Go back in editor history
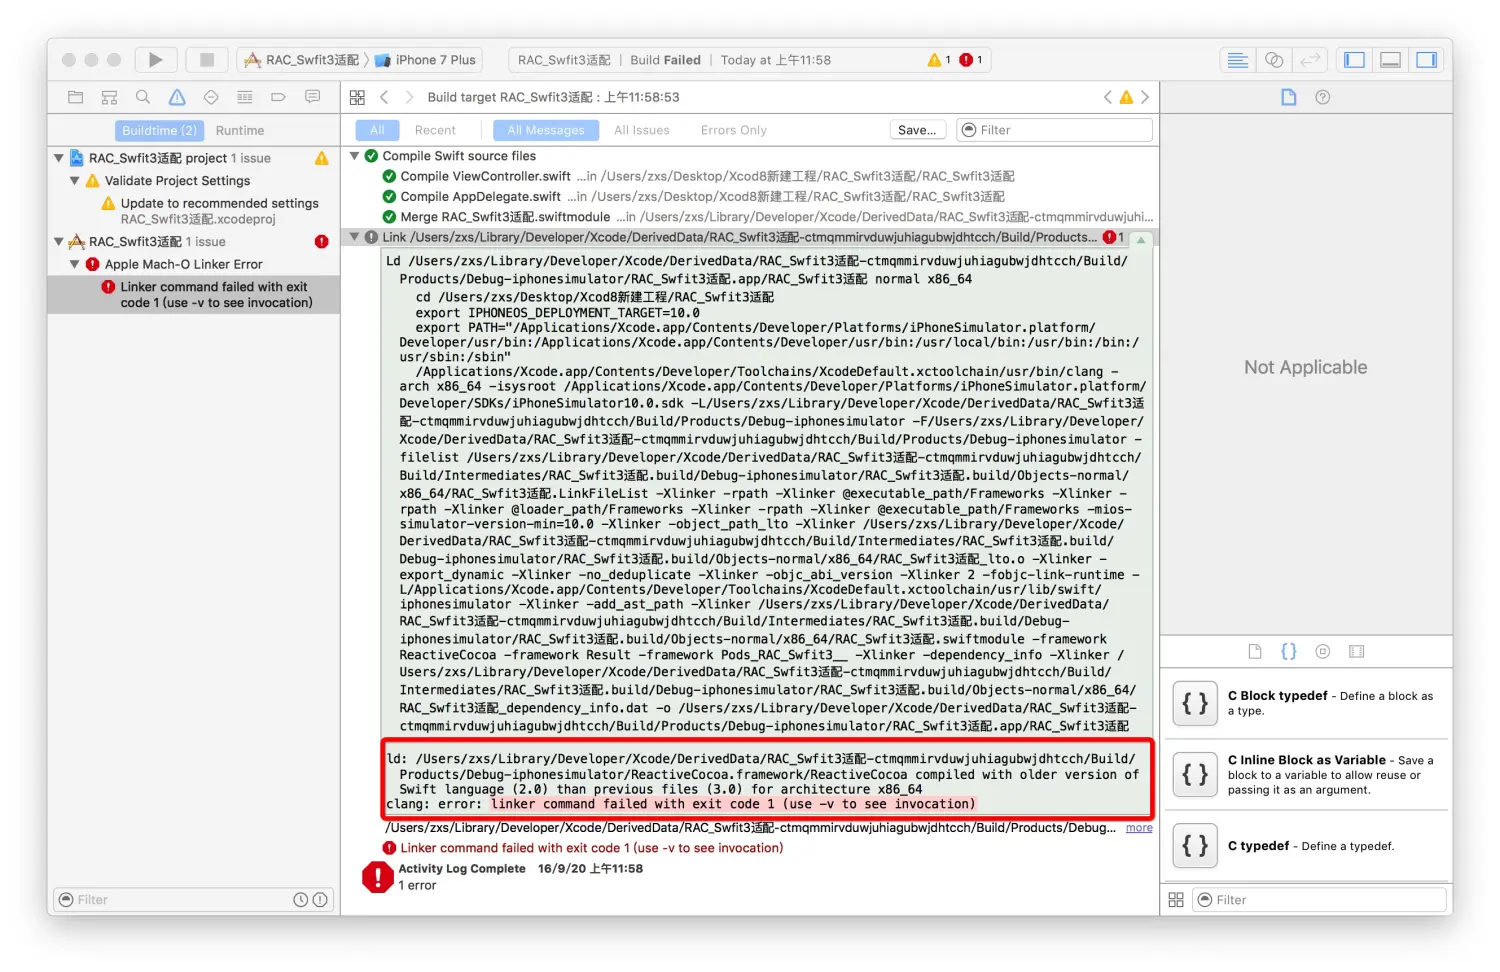1500x972 pixels. tap(384, 97)
